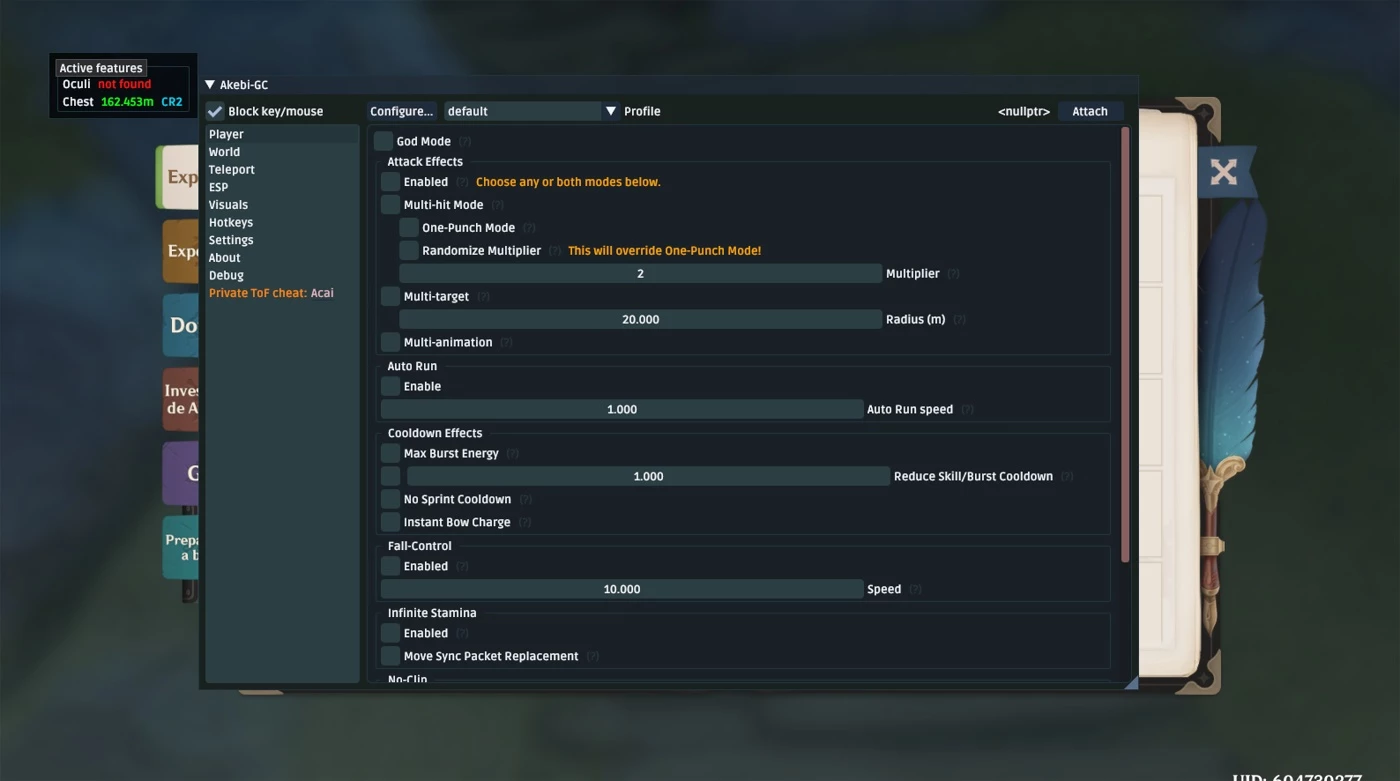Click the vertical scrollbar of the settings panel

click(x=1125, y=340)
